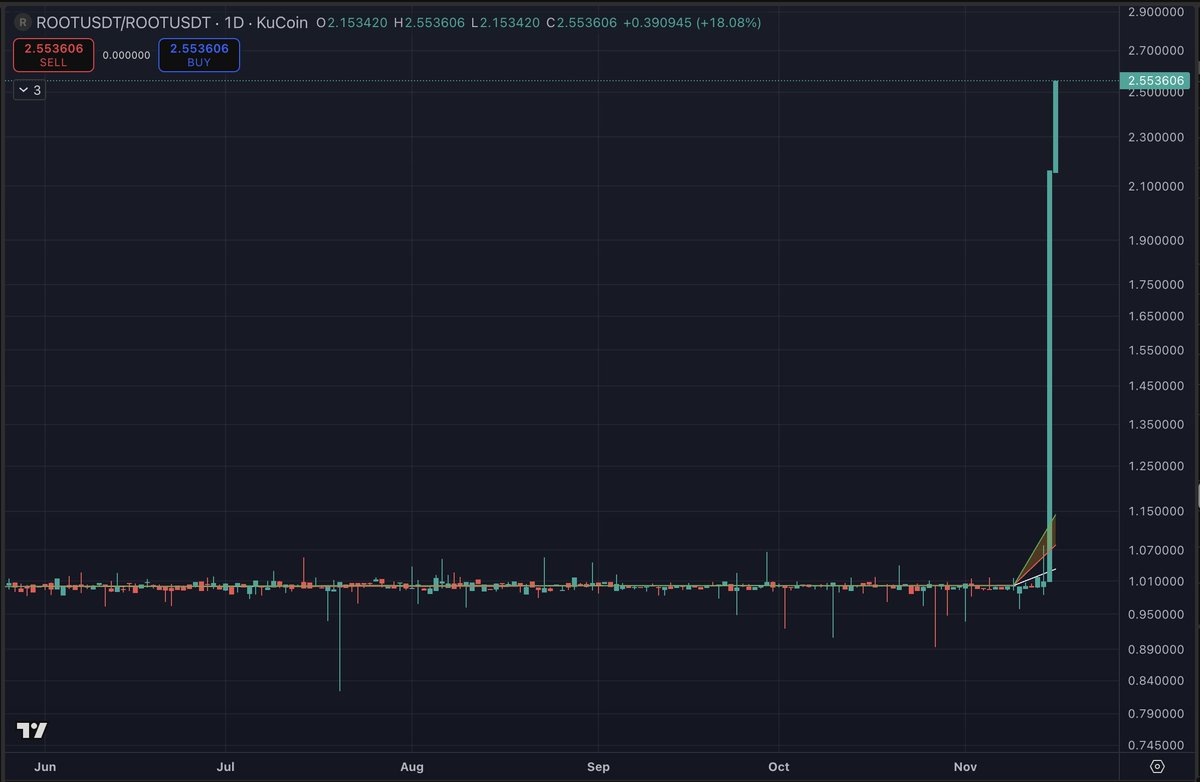Click the 1.900000 price axis label
The height and width of the screenshot is (782, 1200).
tap(1156, 241)
